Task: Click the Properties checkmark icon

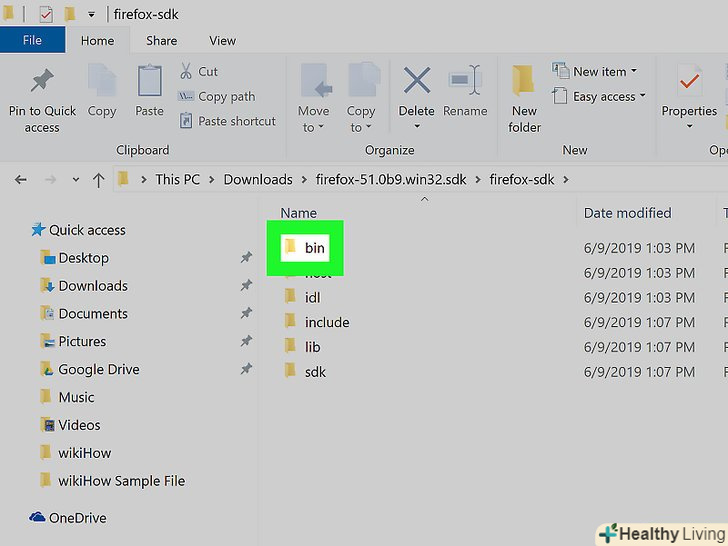Action: [x=689, y=81]
